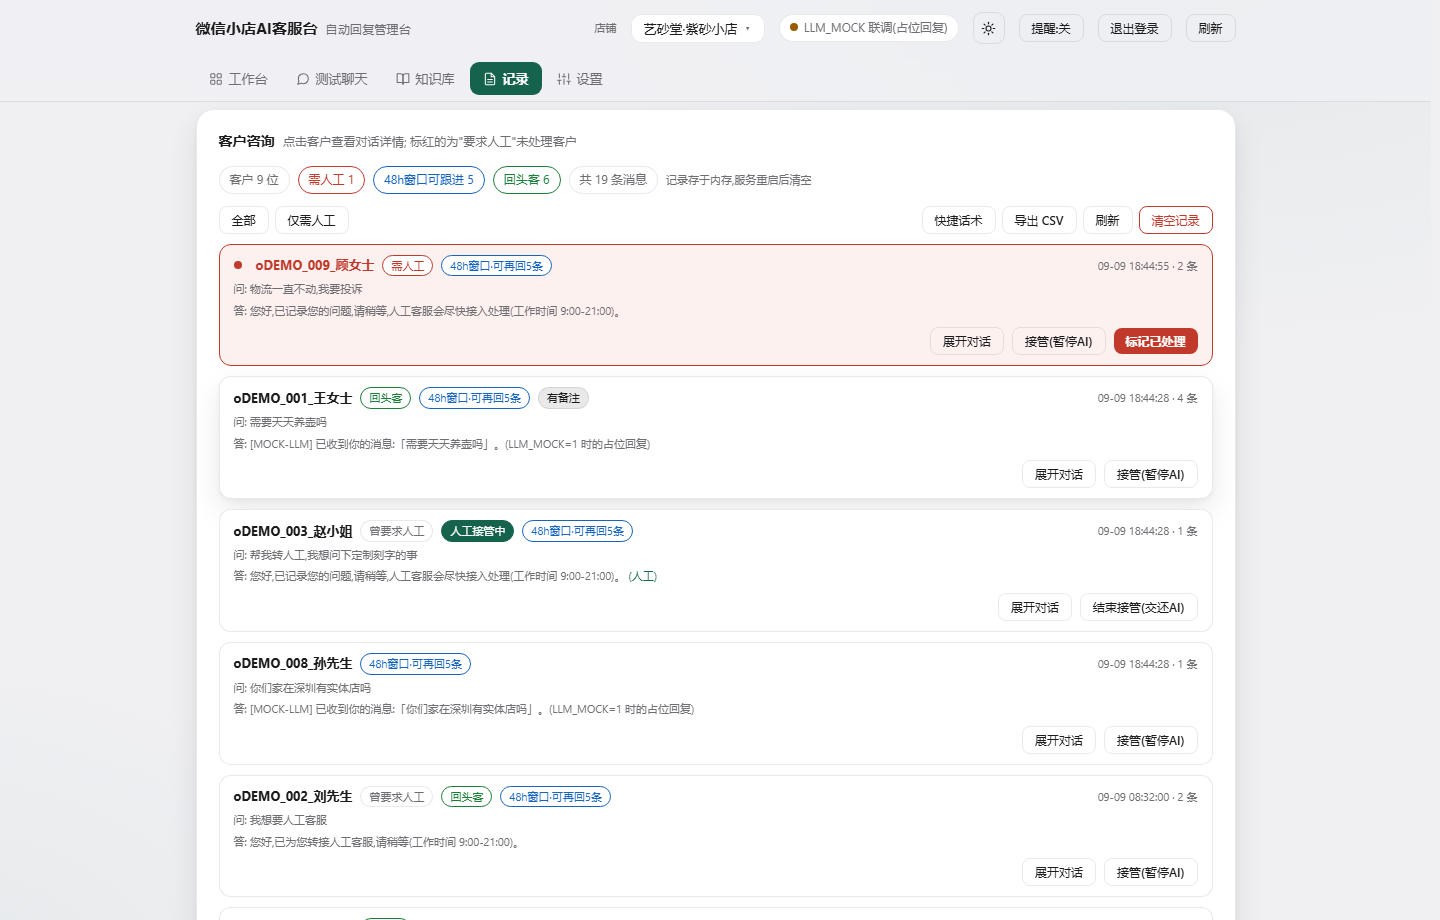Expand conversation for oDEMO_001_王女士
This screenshot has height=920, width=1440.
pos(1059,474)
